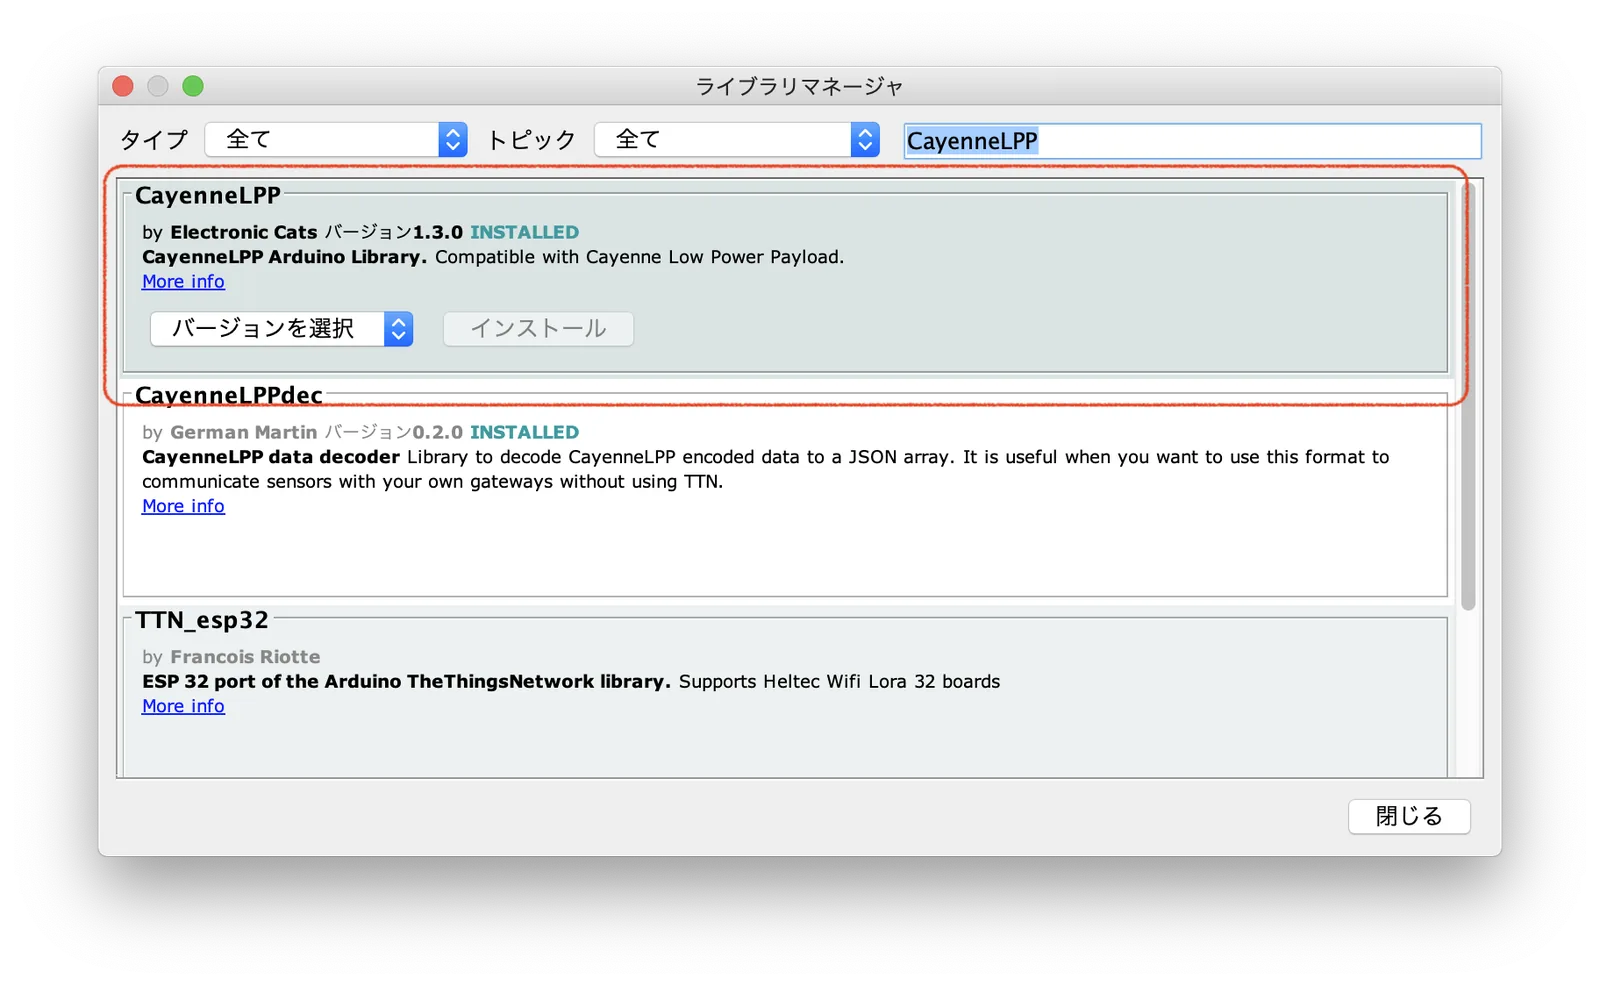This screenshot has width=1600, height=986.
Task: Click author name Electronic Cats
Action: coord(243,232)
